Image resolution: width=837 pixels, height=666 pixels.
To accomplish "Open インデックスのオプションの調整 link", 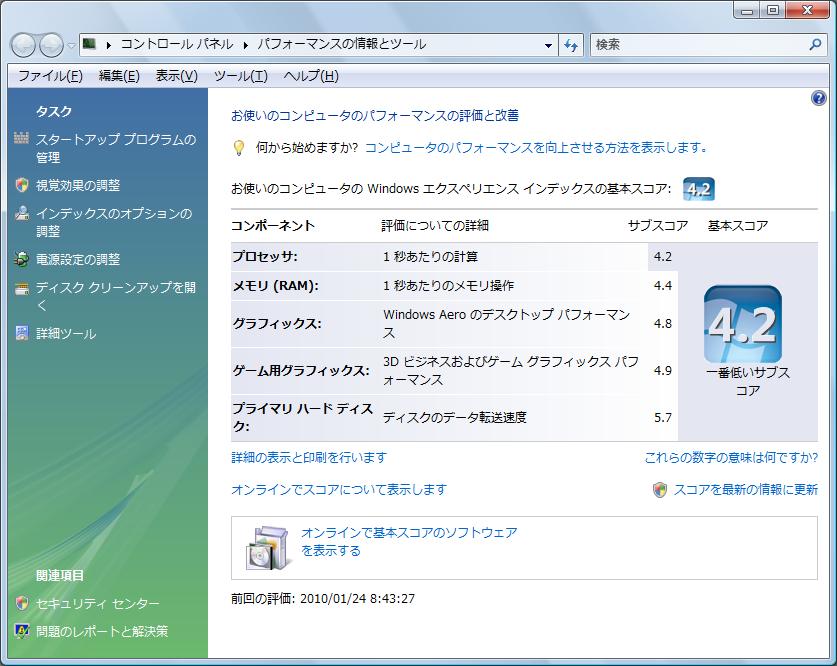I will click(114, 222).
